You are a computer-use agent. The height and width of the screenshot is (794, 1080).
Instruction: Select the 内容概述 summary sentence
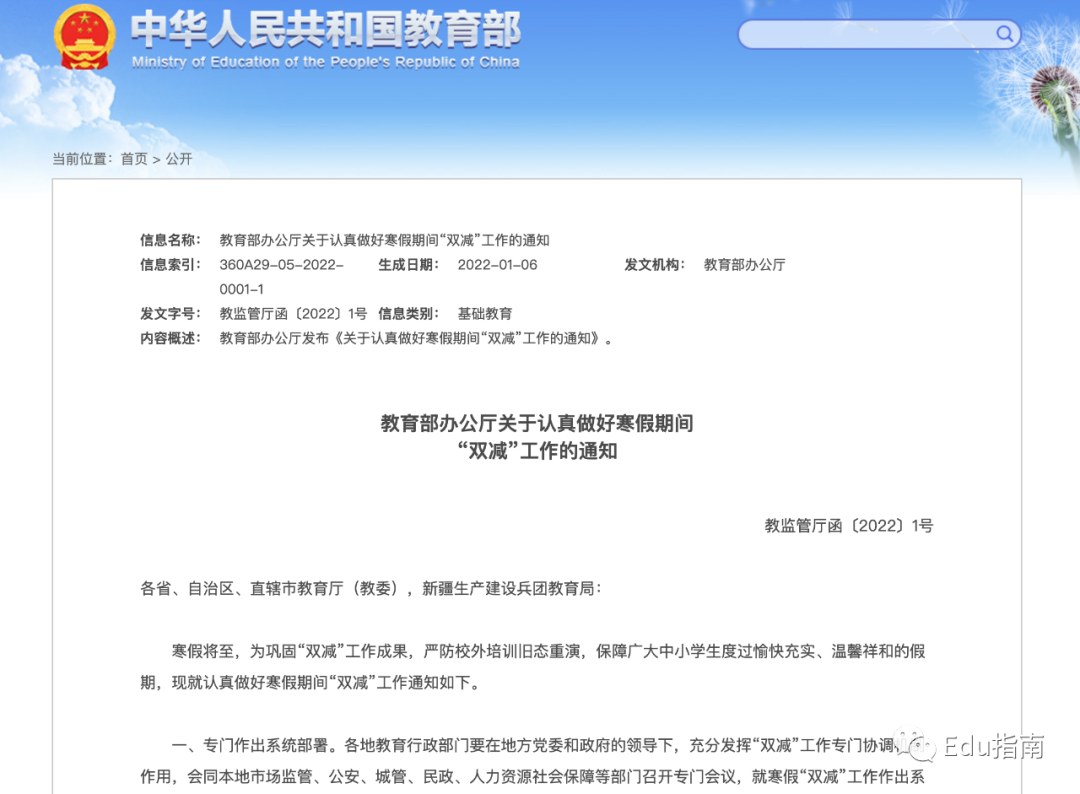point(416,339)
